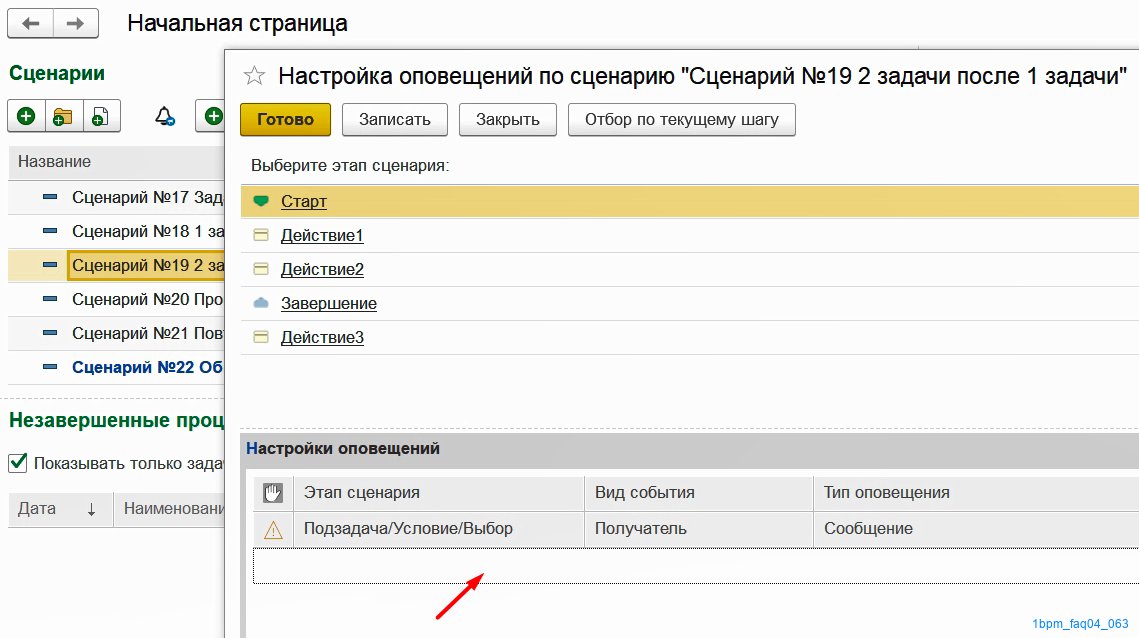Viewport: 1139px width, 638px height.
Task: Click the hand icon column header
Action: point(273,493)
